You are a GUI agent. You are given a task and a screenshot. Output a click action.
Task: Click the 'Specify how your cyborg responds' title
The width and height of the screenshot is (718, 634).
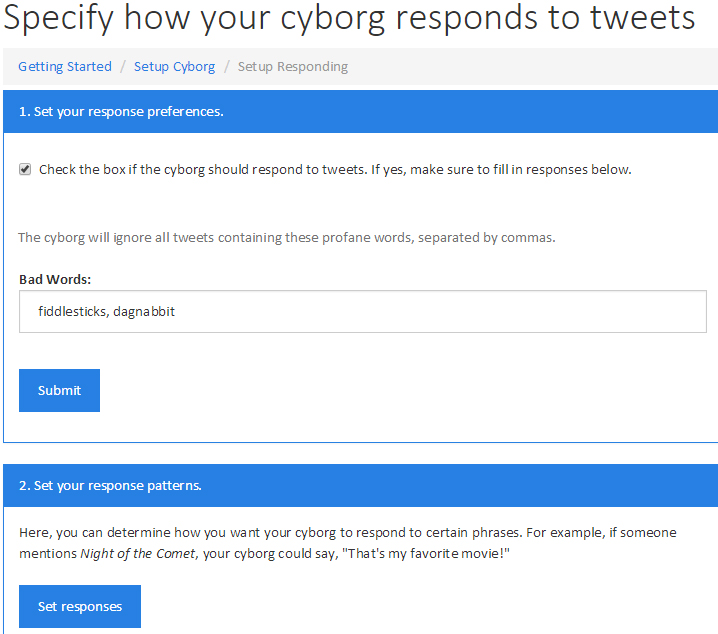(x=348, y=19)
